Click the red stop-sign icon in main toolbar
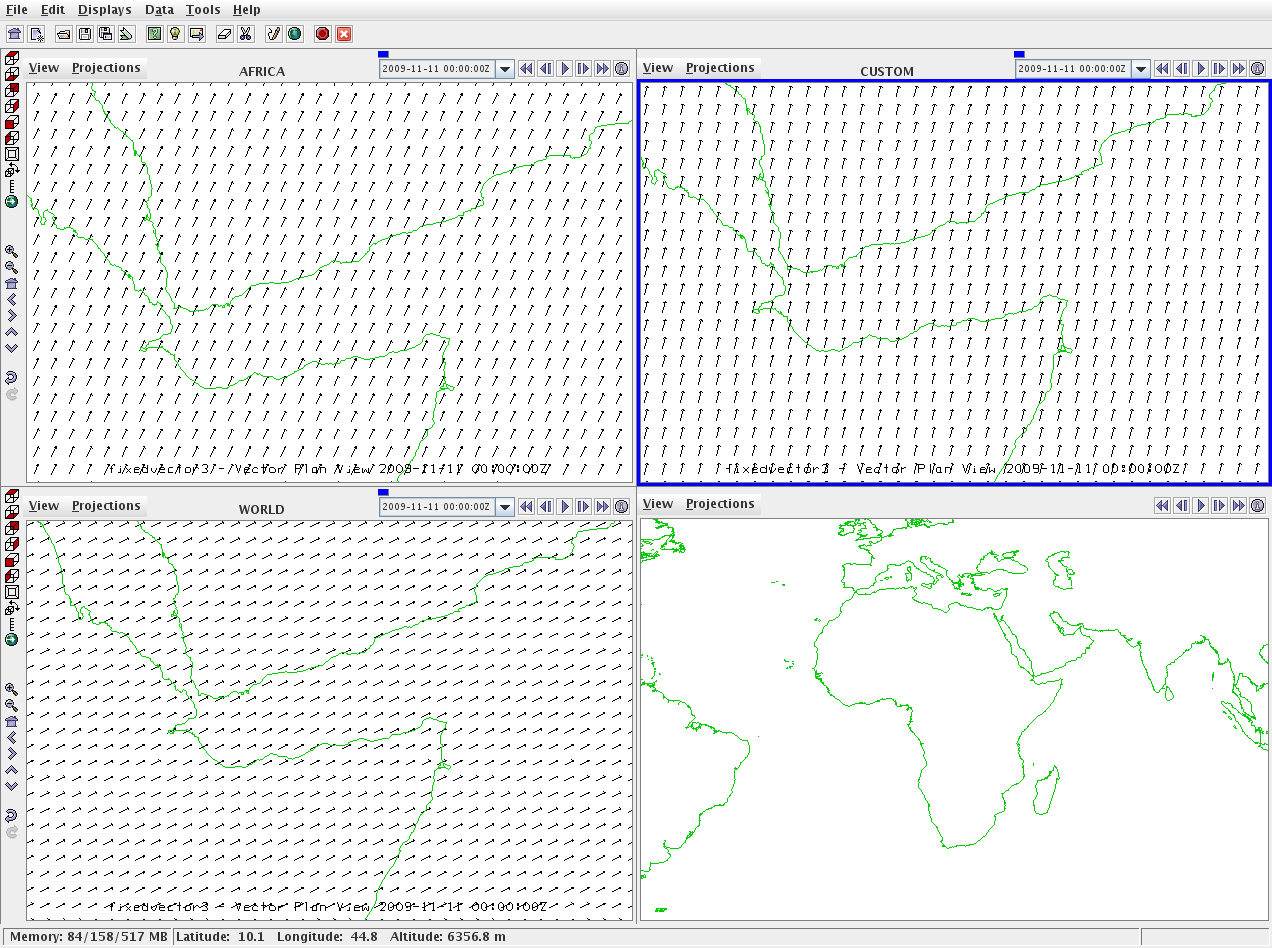This screenshot has width=1272, height=948. (x=322, y=33)
